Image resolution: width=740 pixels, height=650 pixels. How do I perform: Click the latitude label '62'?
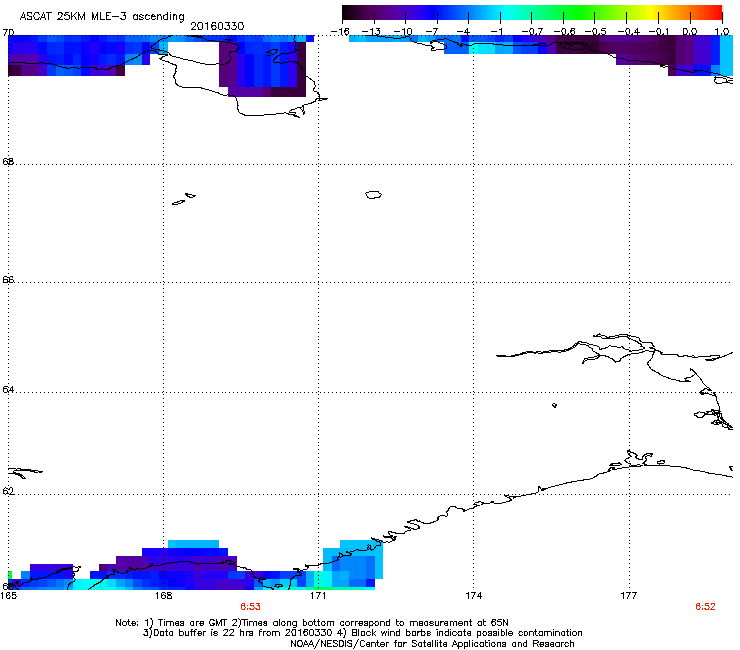pyautogui.click(x=8, y=491)
